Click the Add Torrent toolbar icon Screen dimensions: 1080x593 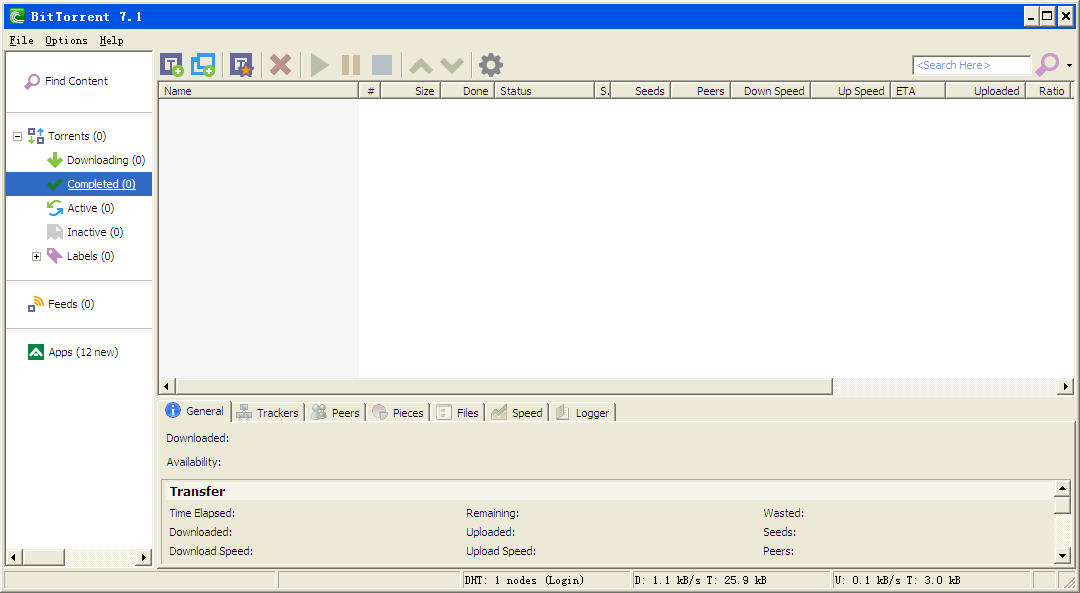172,65
